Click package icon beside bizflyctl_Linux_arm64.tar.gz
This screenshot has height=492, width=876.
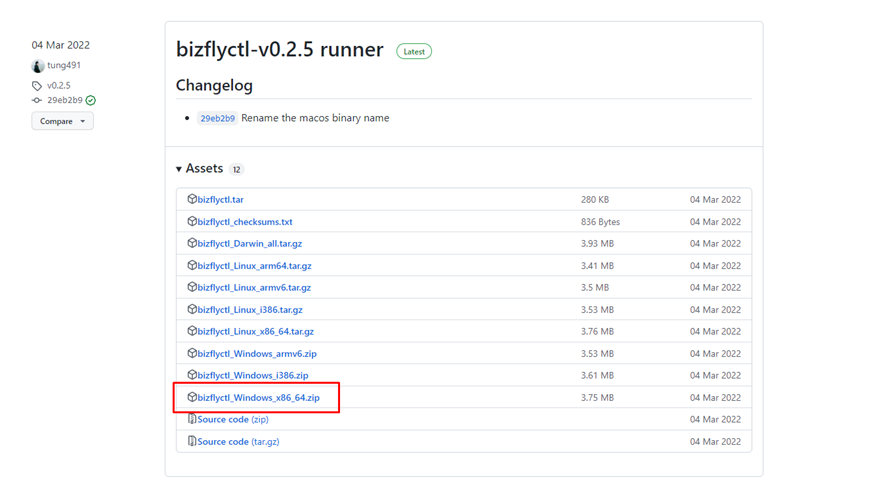click(192, 265)
